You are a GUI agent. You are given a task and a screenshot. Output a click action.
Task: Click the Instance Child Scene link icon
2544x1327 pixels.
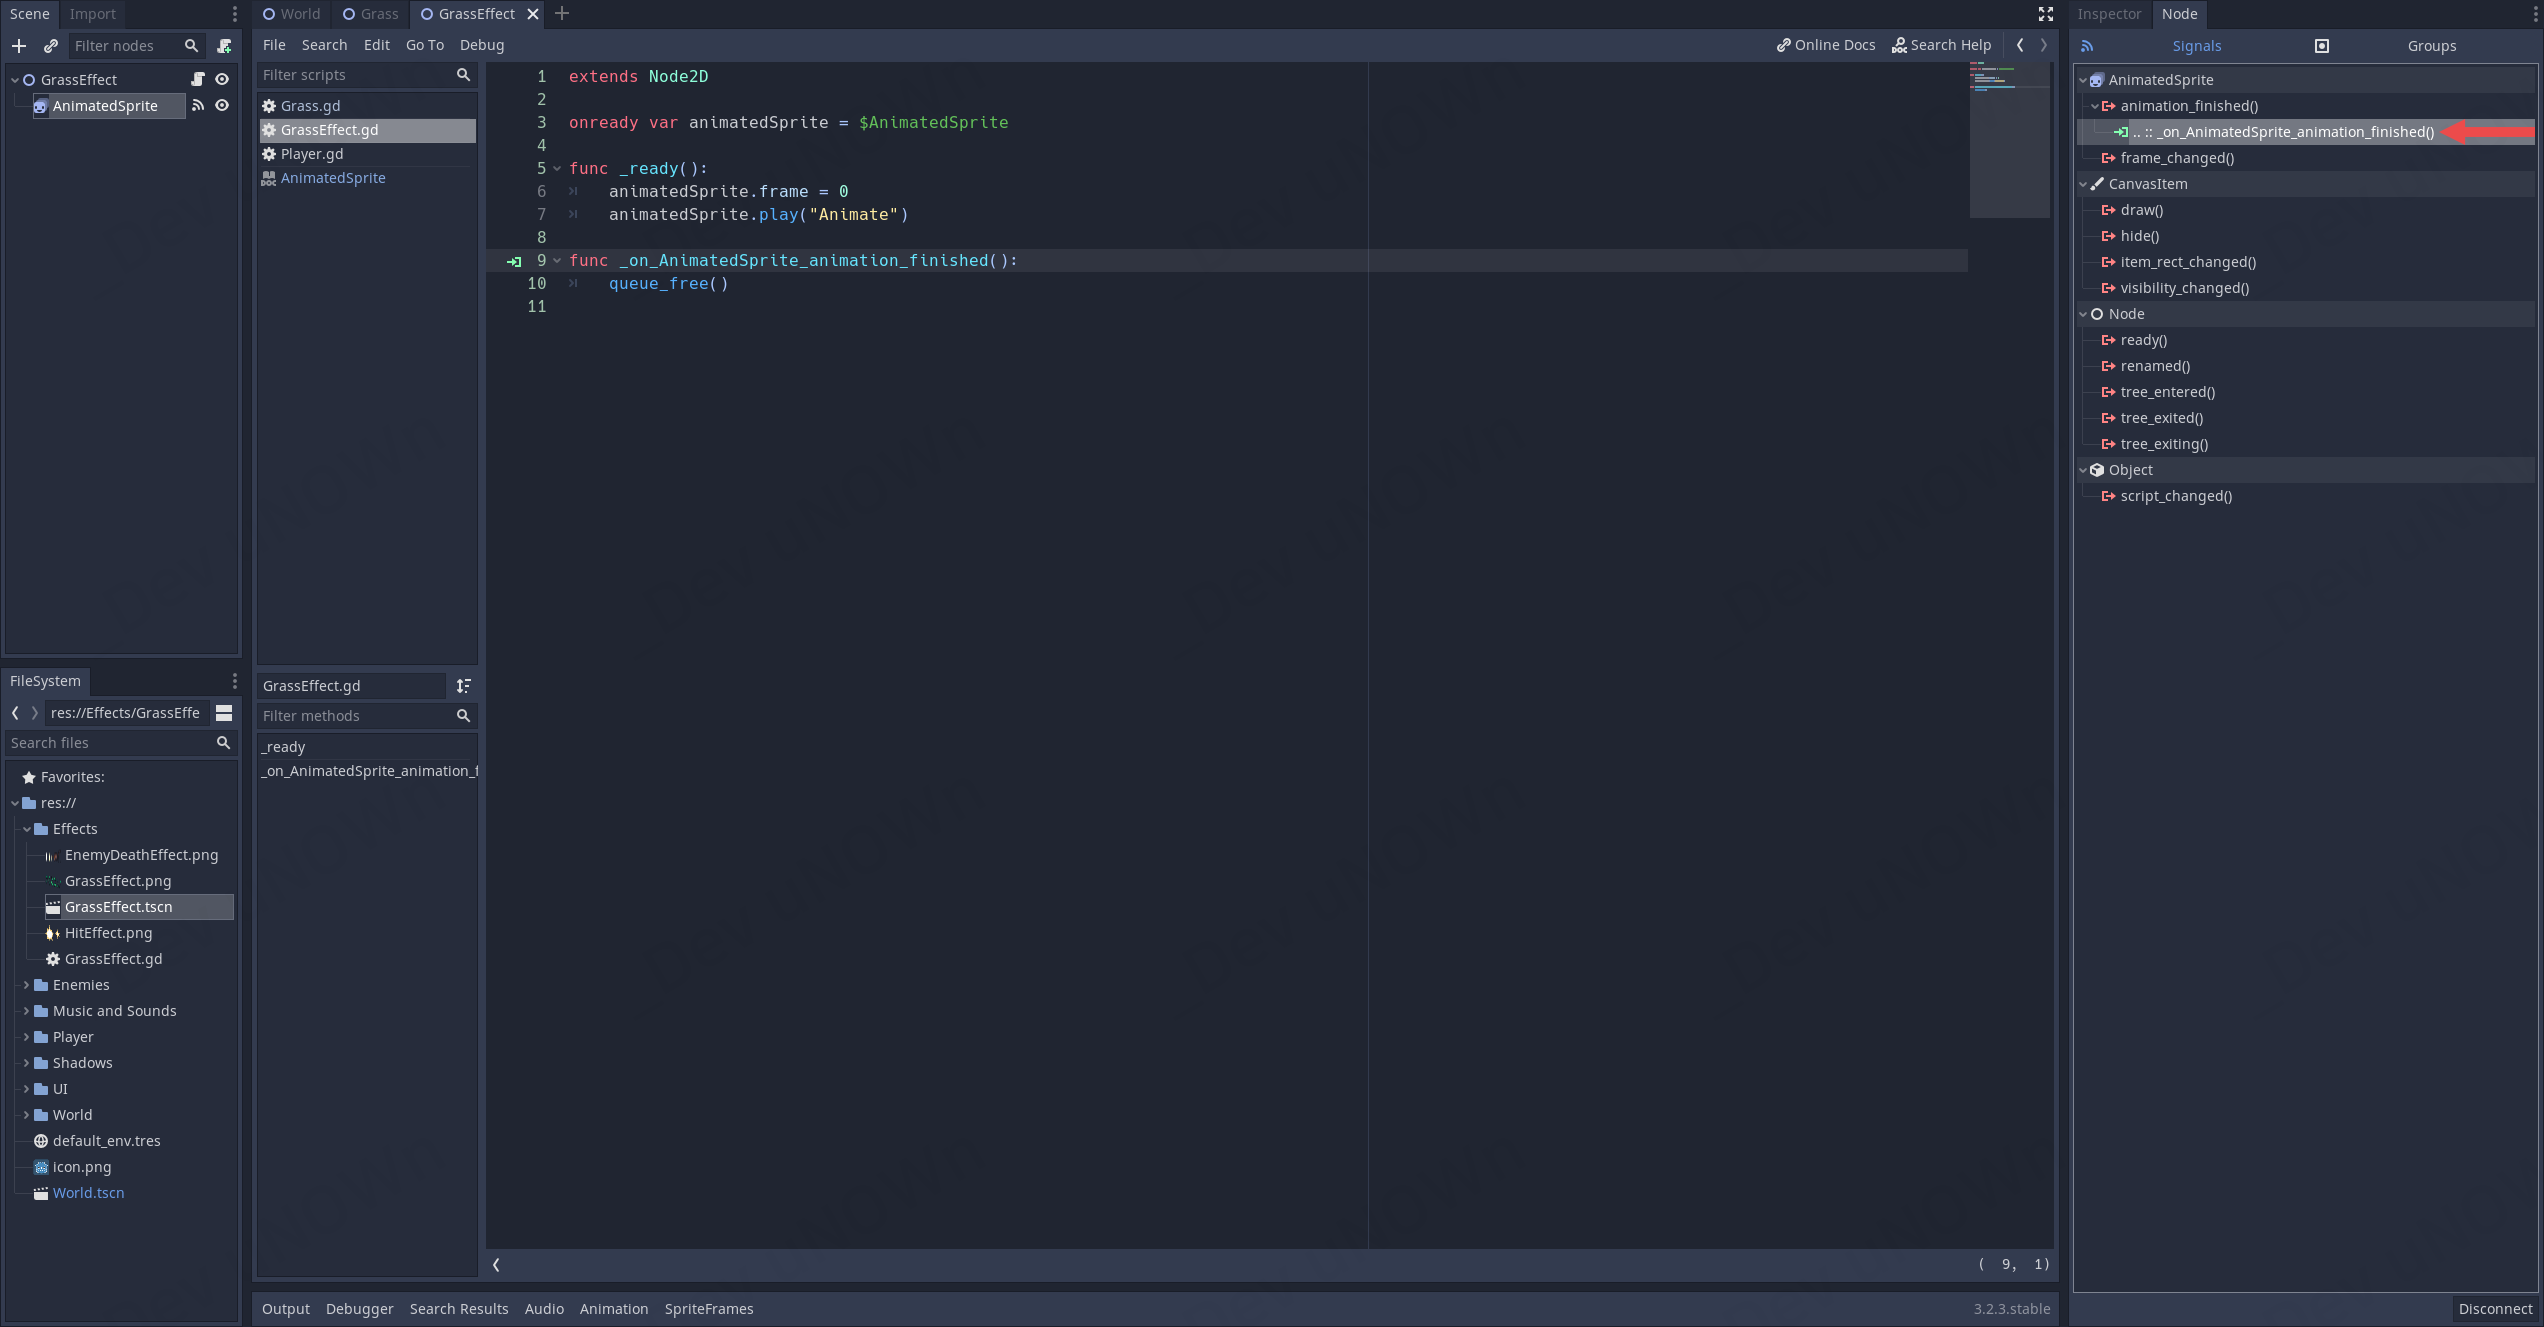51,46
